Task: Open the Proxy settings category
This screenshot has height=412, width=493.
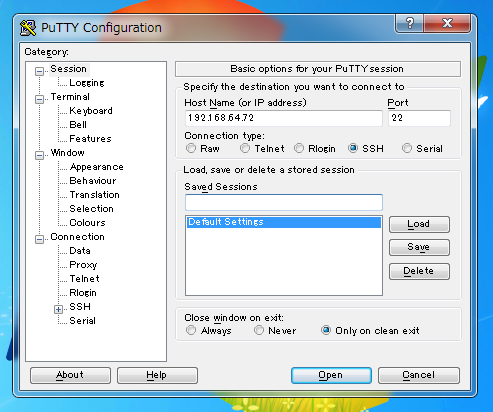Action: click(83, 265)
